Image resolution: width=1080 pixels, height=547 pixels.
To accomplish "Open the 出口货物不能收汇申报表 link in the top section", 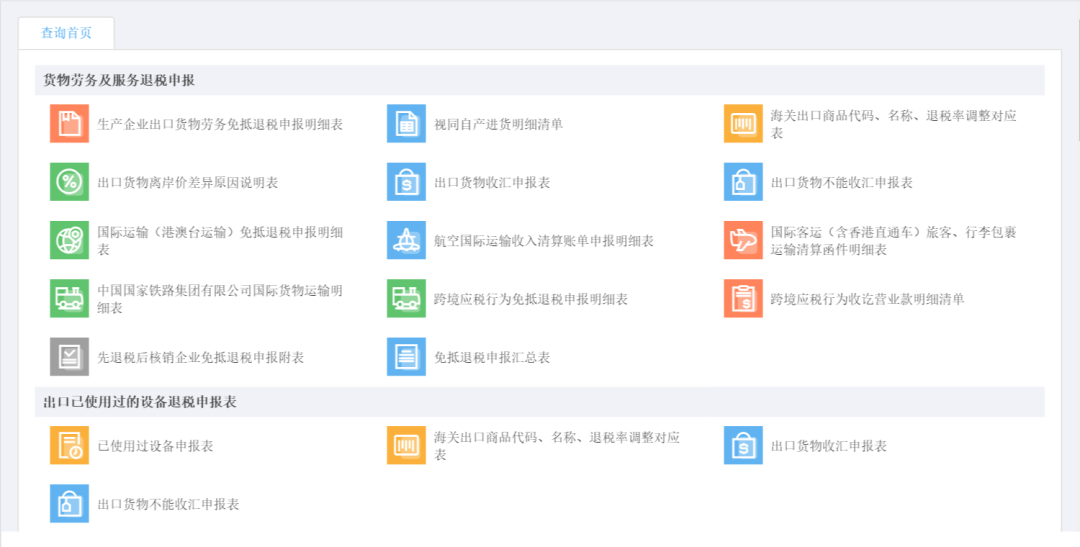I will tap(841, 183).
